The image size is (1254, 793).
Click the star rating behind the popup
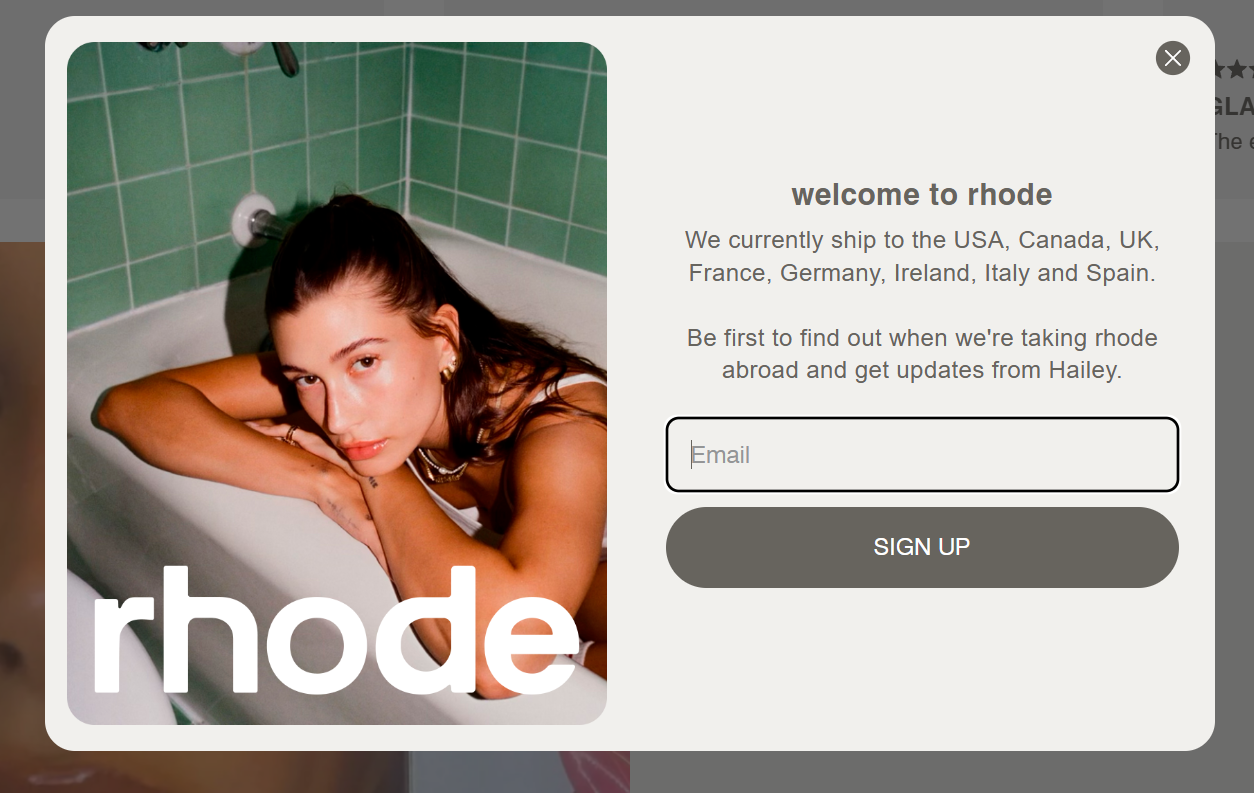(1232, 69)
